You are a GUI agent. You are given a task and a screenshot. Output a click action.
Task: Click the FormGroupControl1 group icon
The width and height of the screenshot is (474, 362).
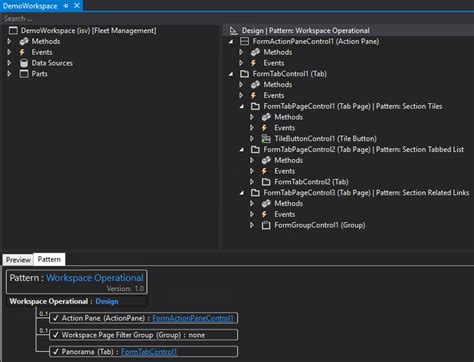[x=266, y=225]
